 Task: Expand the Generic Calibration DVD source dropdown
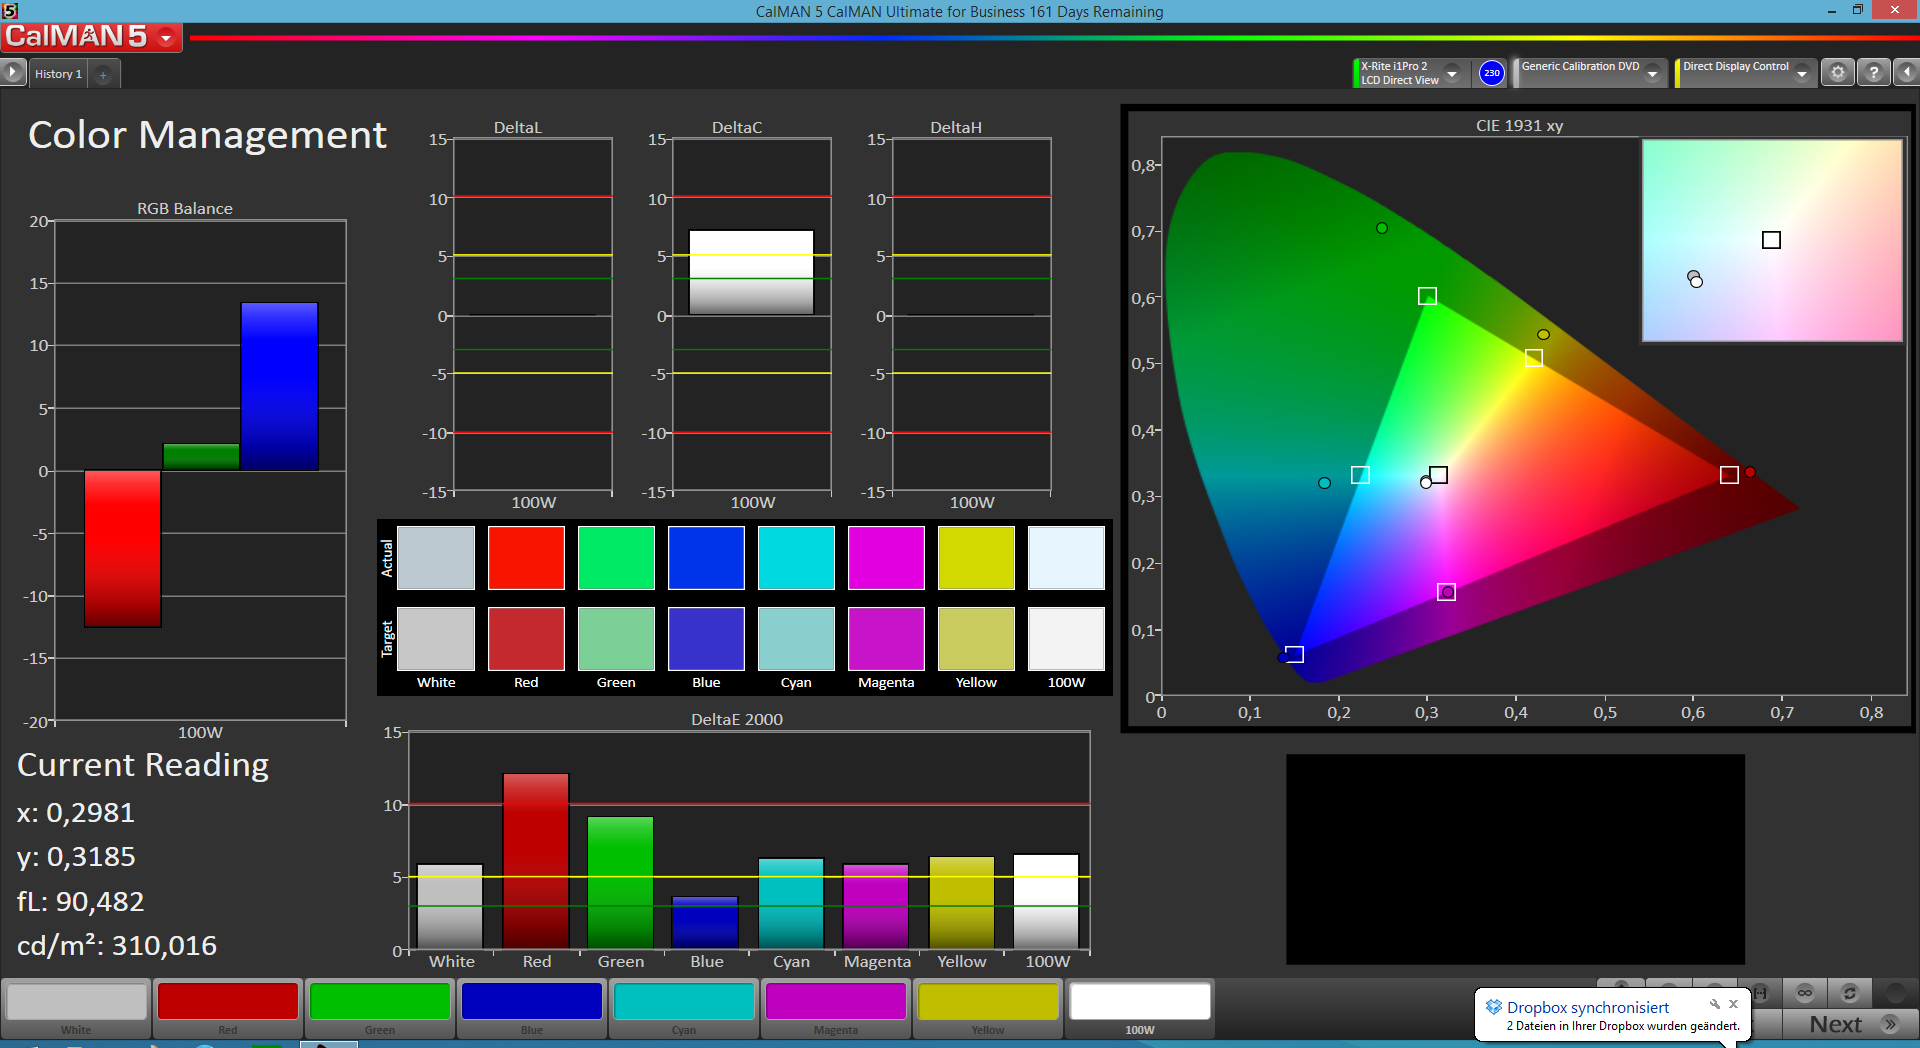[x=1653, y=74]
